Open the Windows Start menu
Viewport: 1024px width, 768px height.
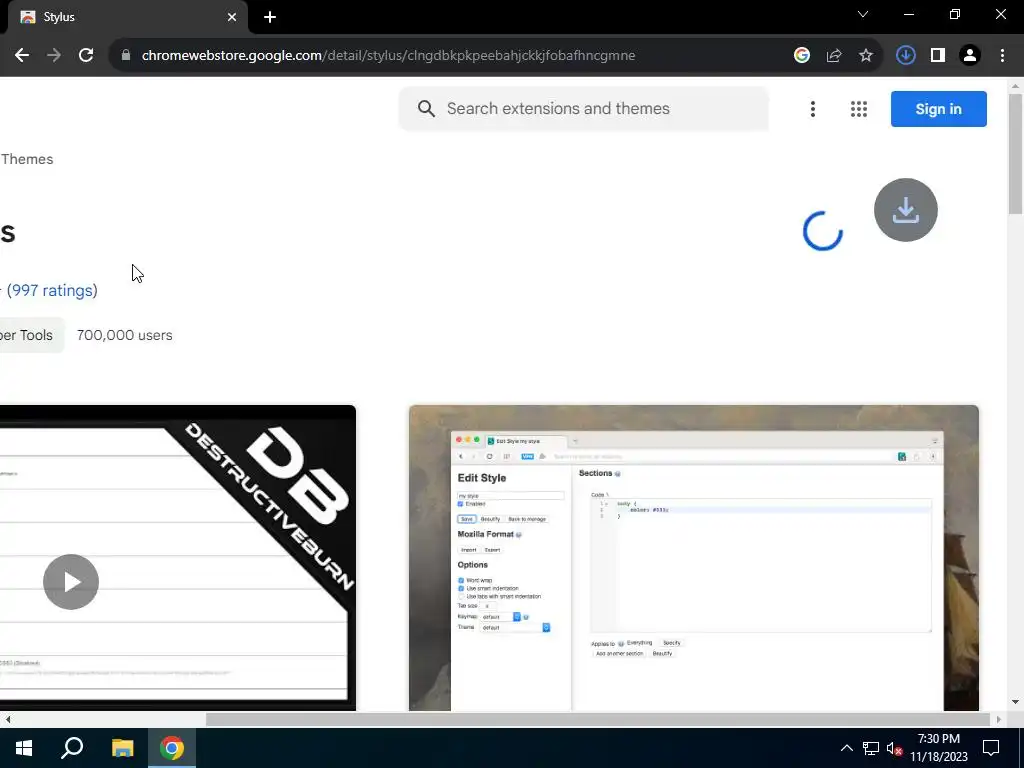[x=24, y=748]
